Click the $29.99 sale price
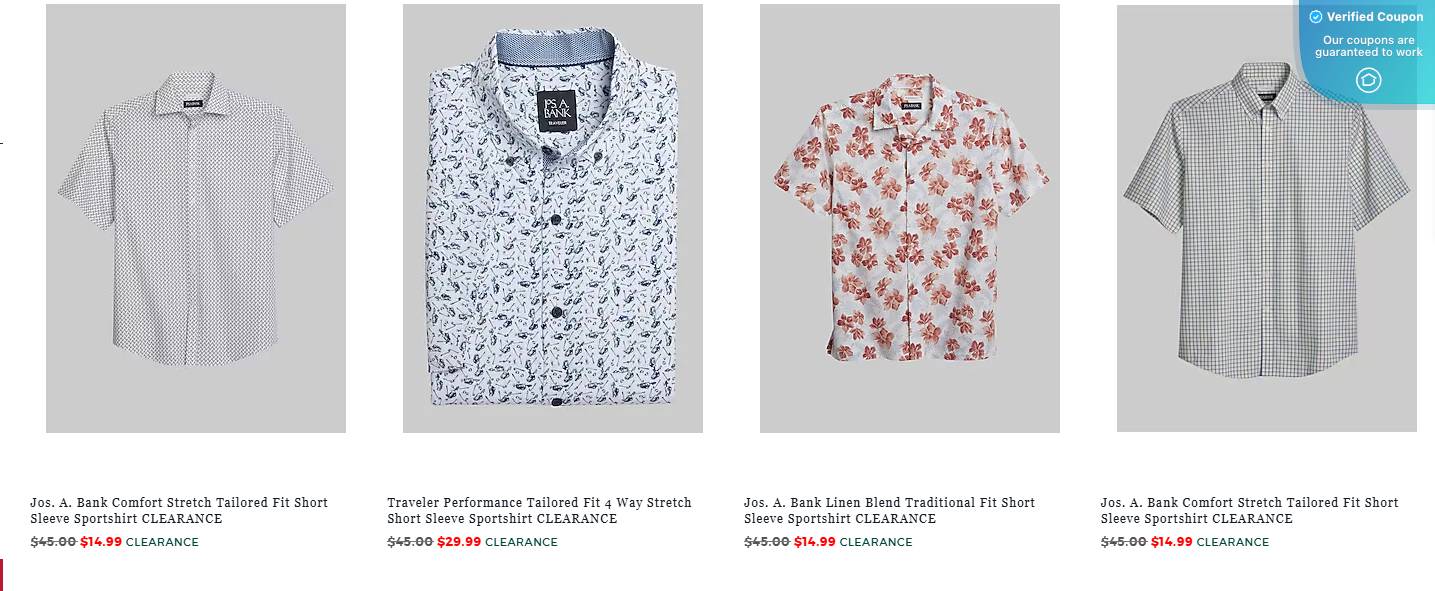Viewport: 1435px width, 591px height. tap(459, 542)
